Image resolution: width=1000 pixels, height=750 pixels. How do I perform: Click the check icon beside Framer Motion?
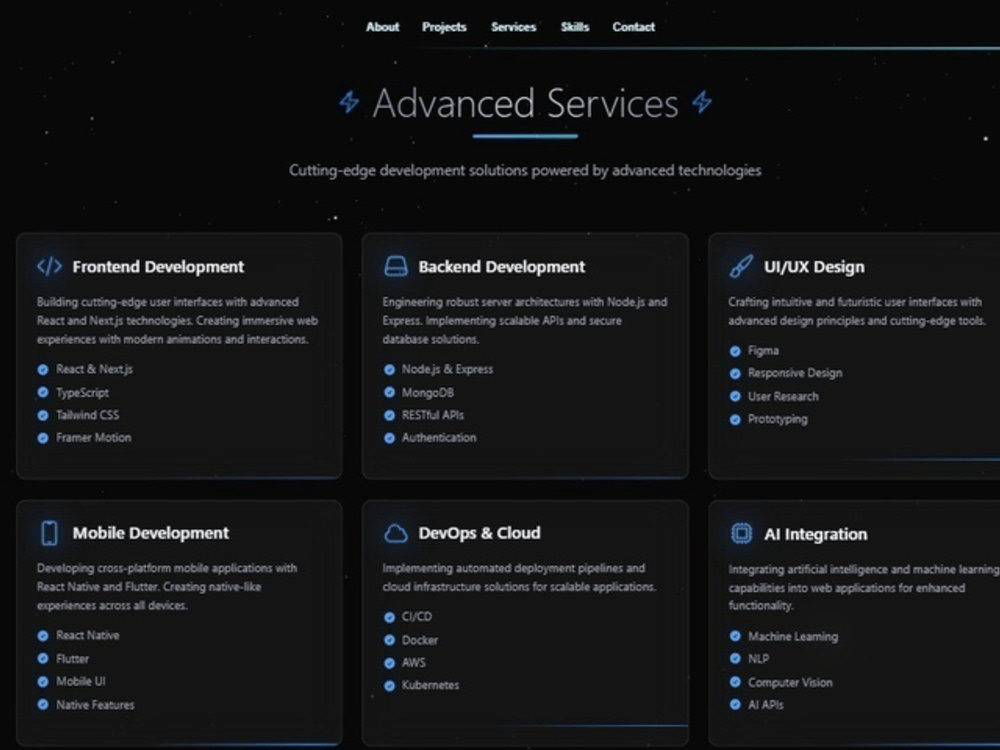click(43, 438)
